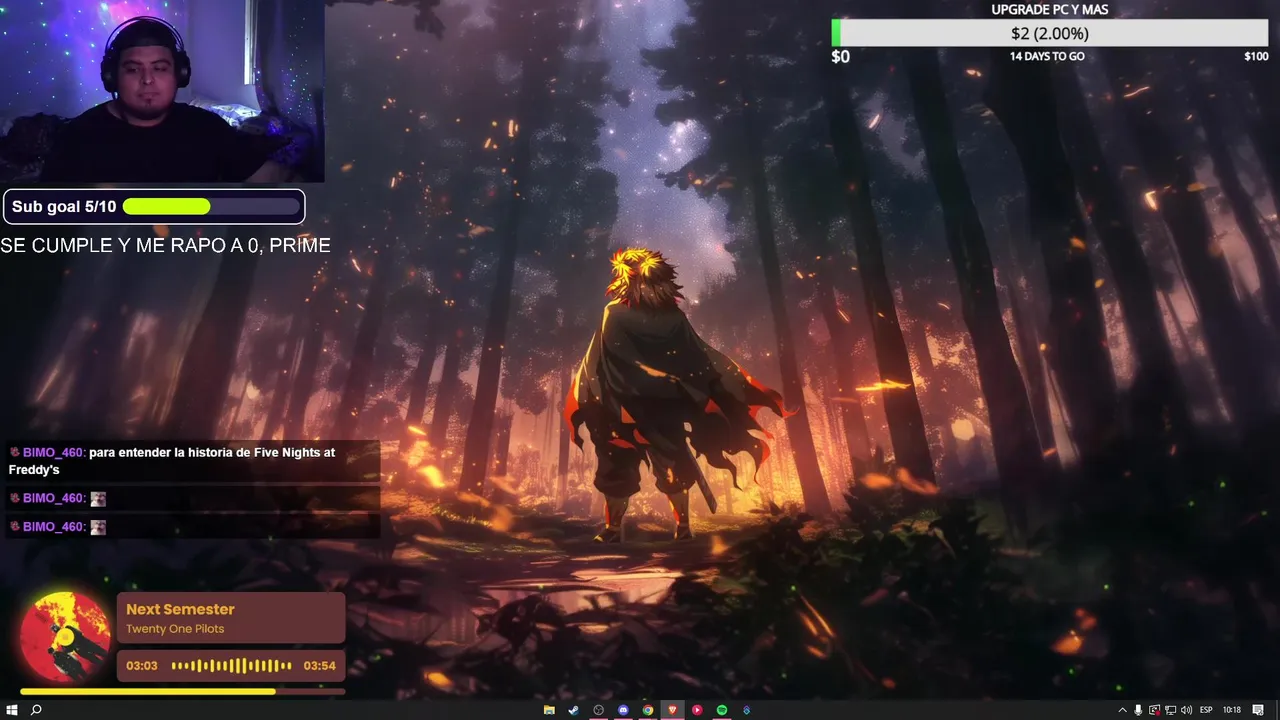This screenshot has height=720, width=1280.
Task: Click the audio waveform visualizer
Action: [x=231, y=666]
